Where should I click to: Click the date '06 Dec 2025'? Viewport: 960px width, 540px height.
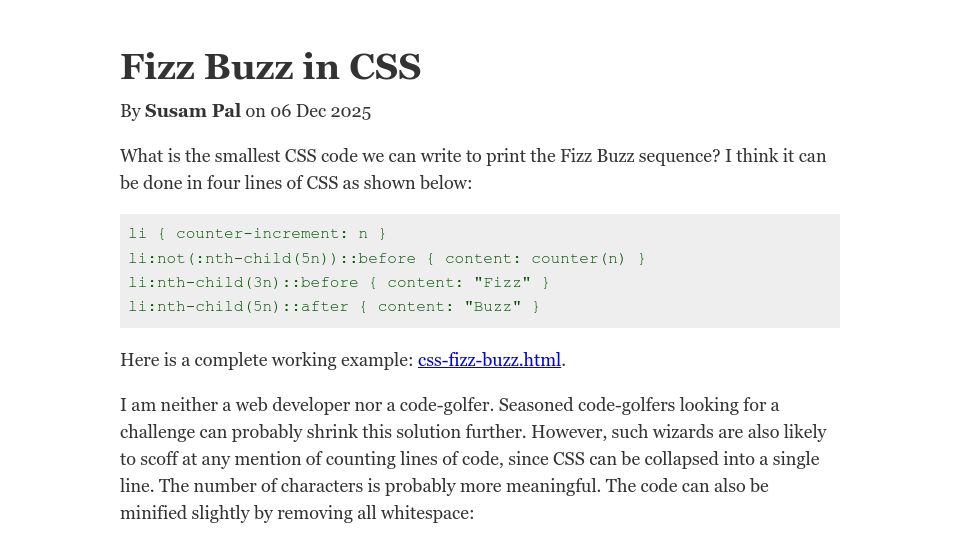(x=320, y=111)
